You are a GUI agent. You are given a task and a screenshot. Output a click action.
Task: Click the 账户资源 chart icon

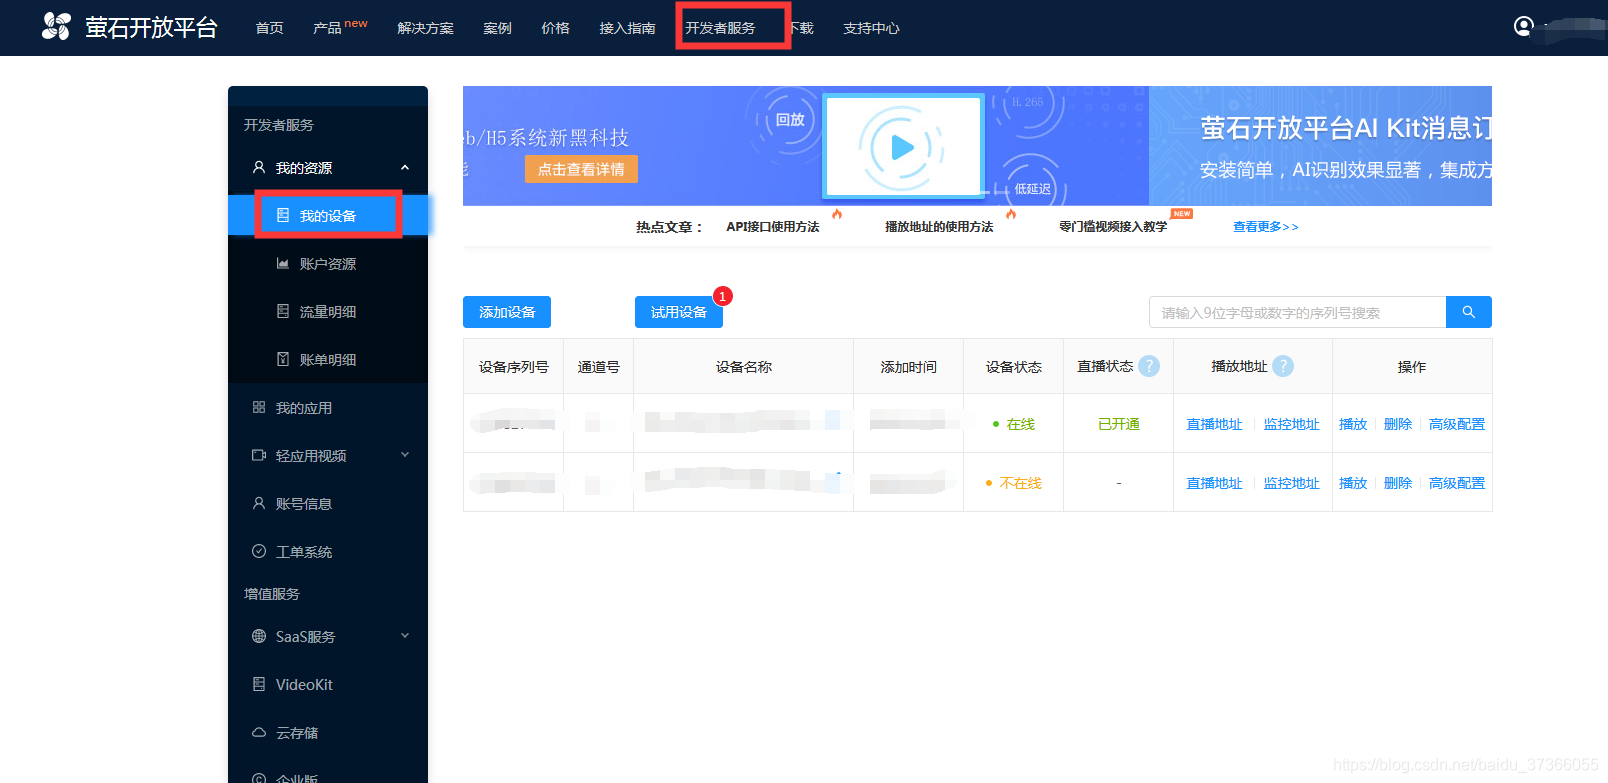(283, 263)
